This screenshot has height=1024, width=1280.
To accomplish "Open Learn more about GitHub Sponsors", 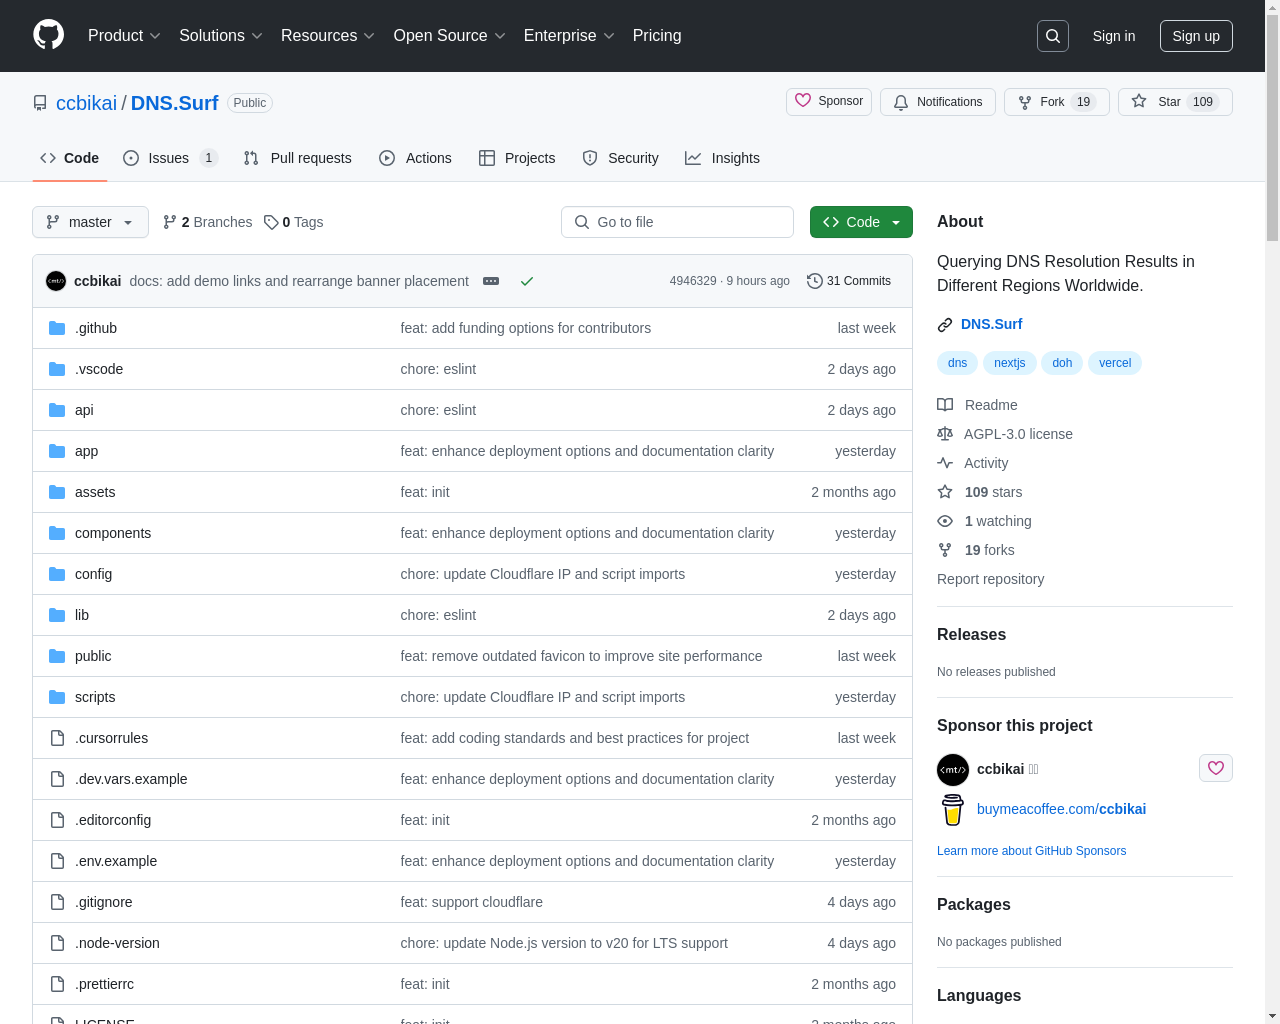I will pyautogui.click(x=1031, y=851).
